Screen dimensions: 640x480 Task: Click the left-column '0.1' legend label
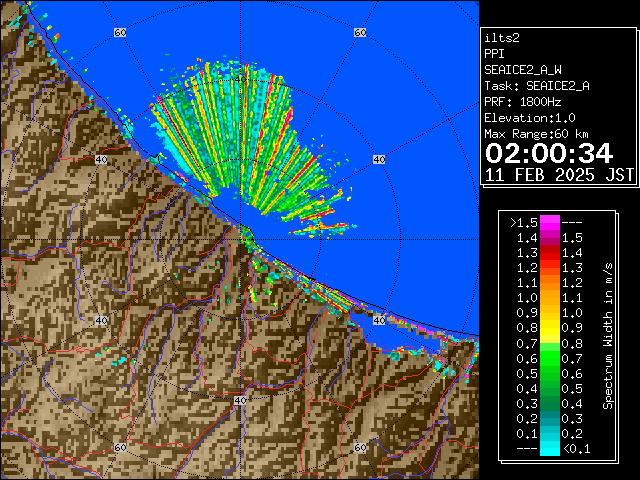(527, 434)
